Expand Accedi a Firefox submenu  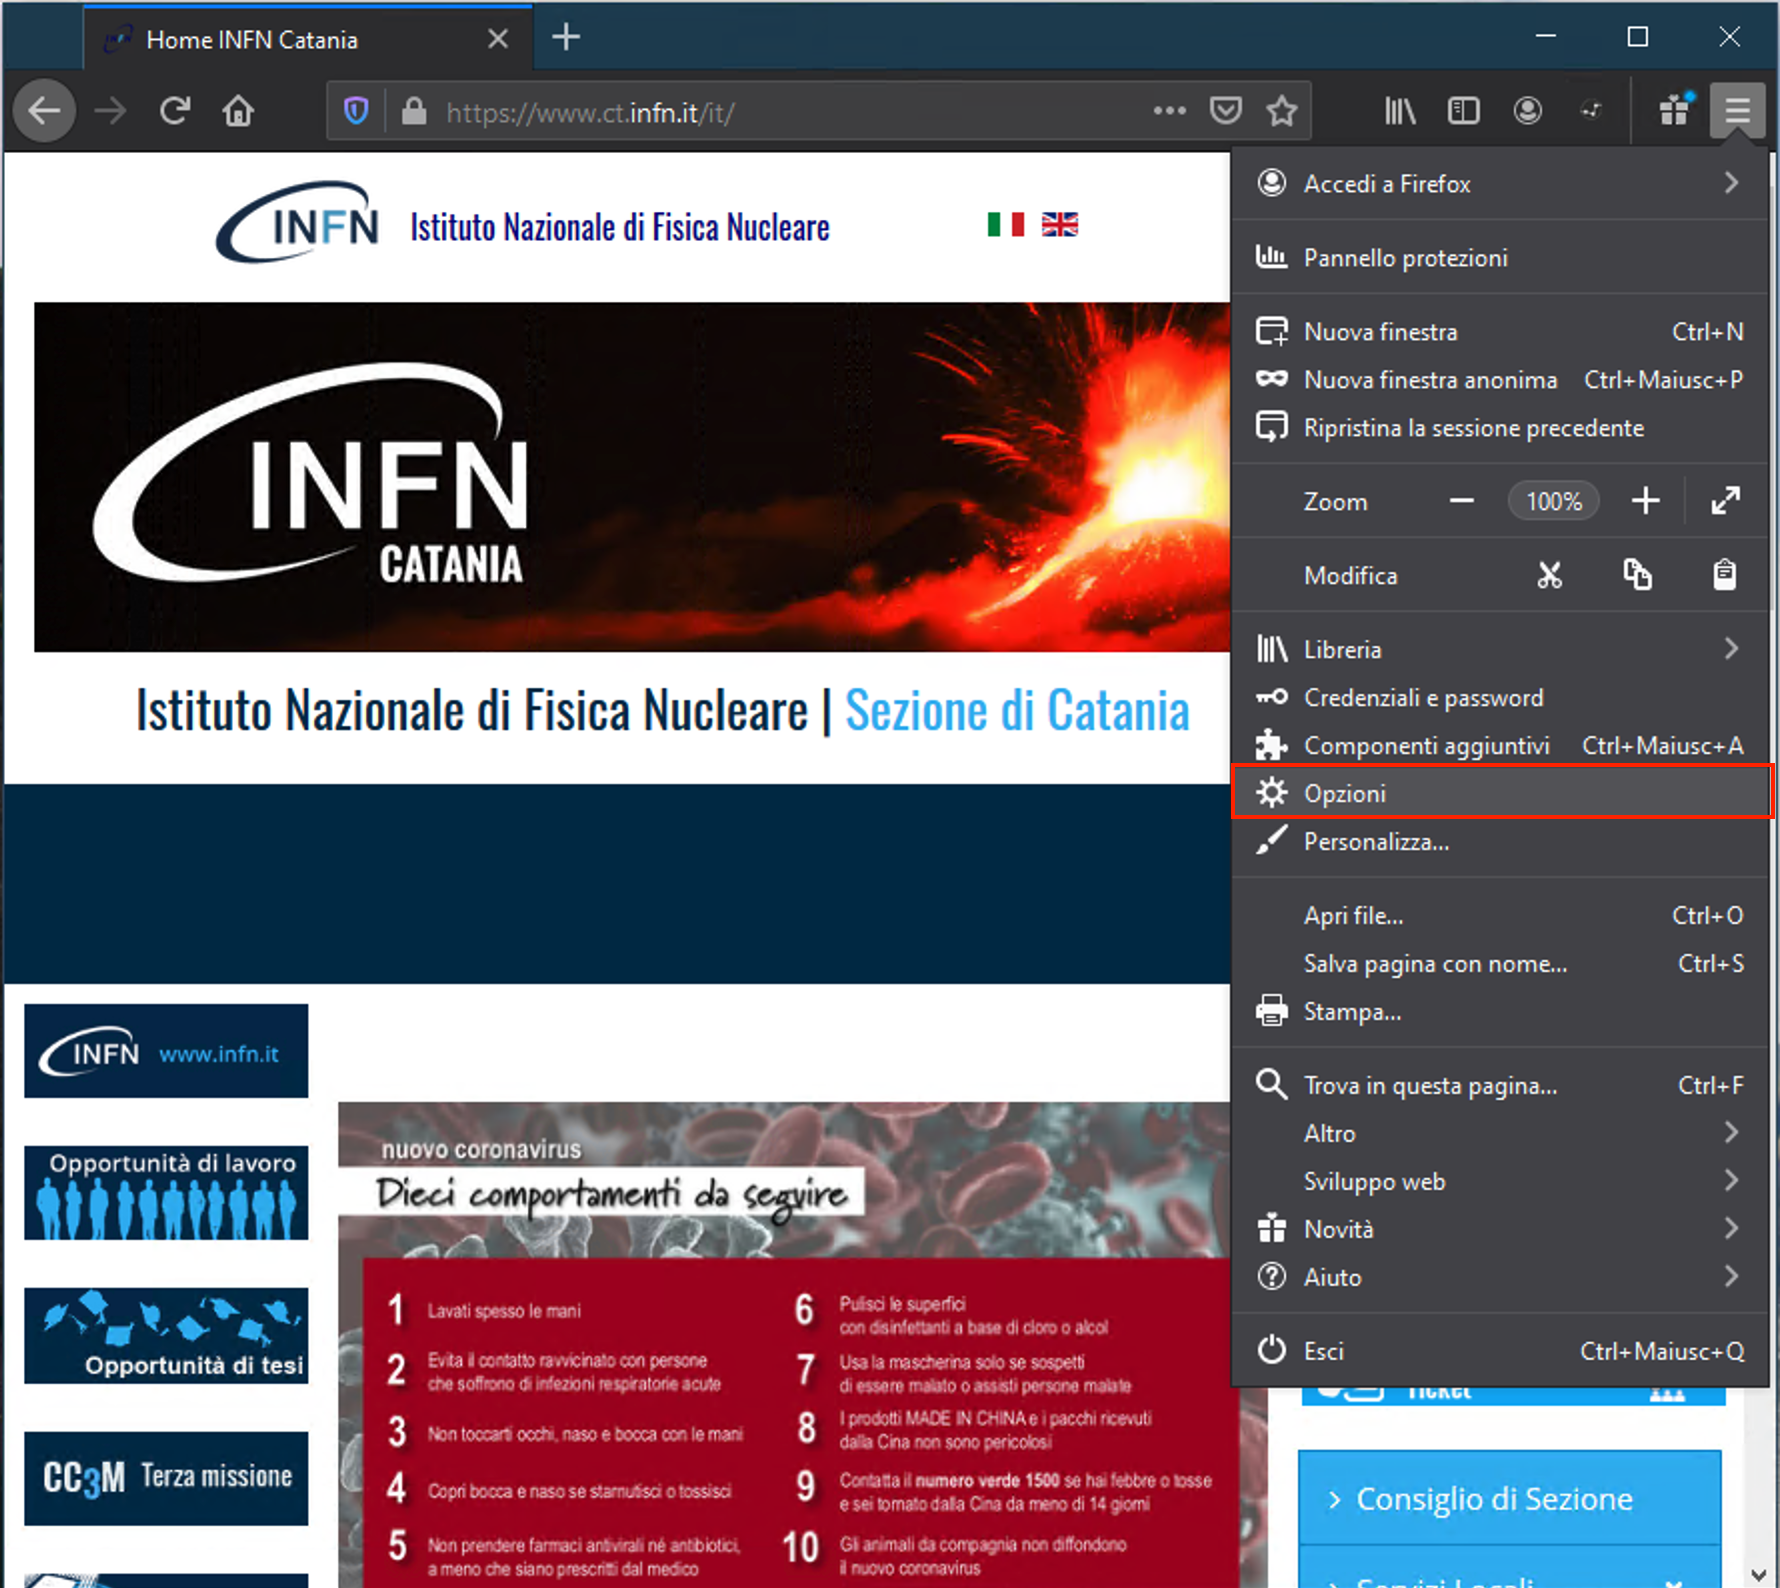tap(1500, 183)
